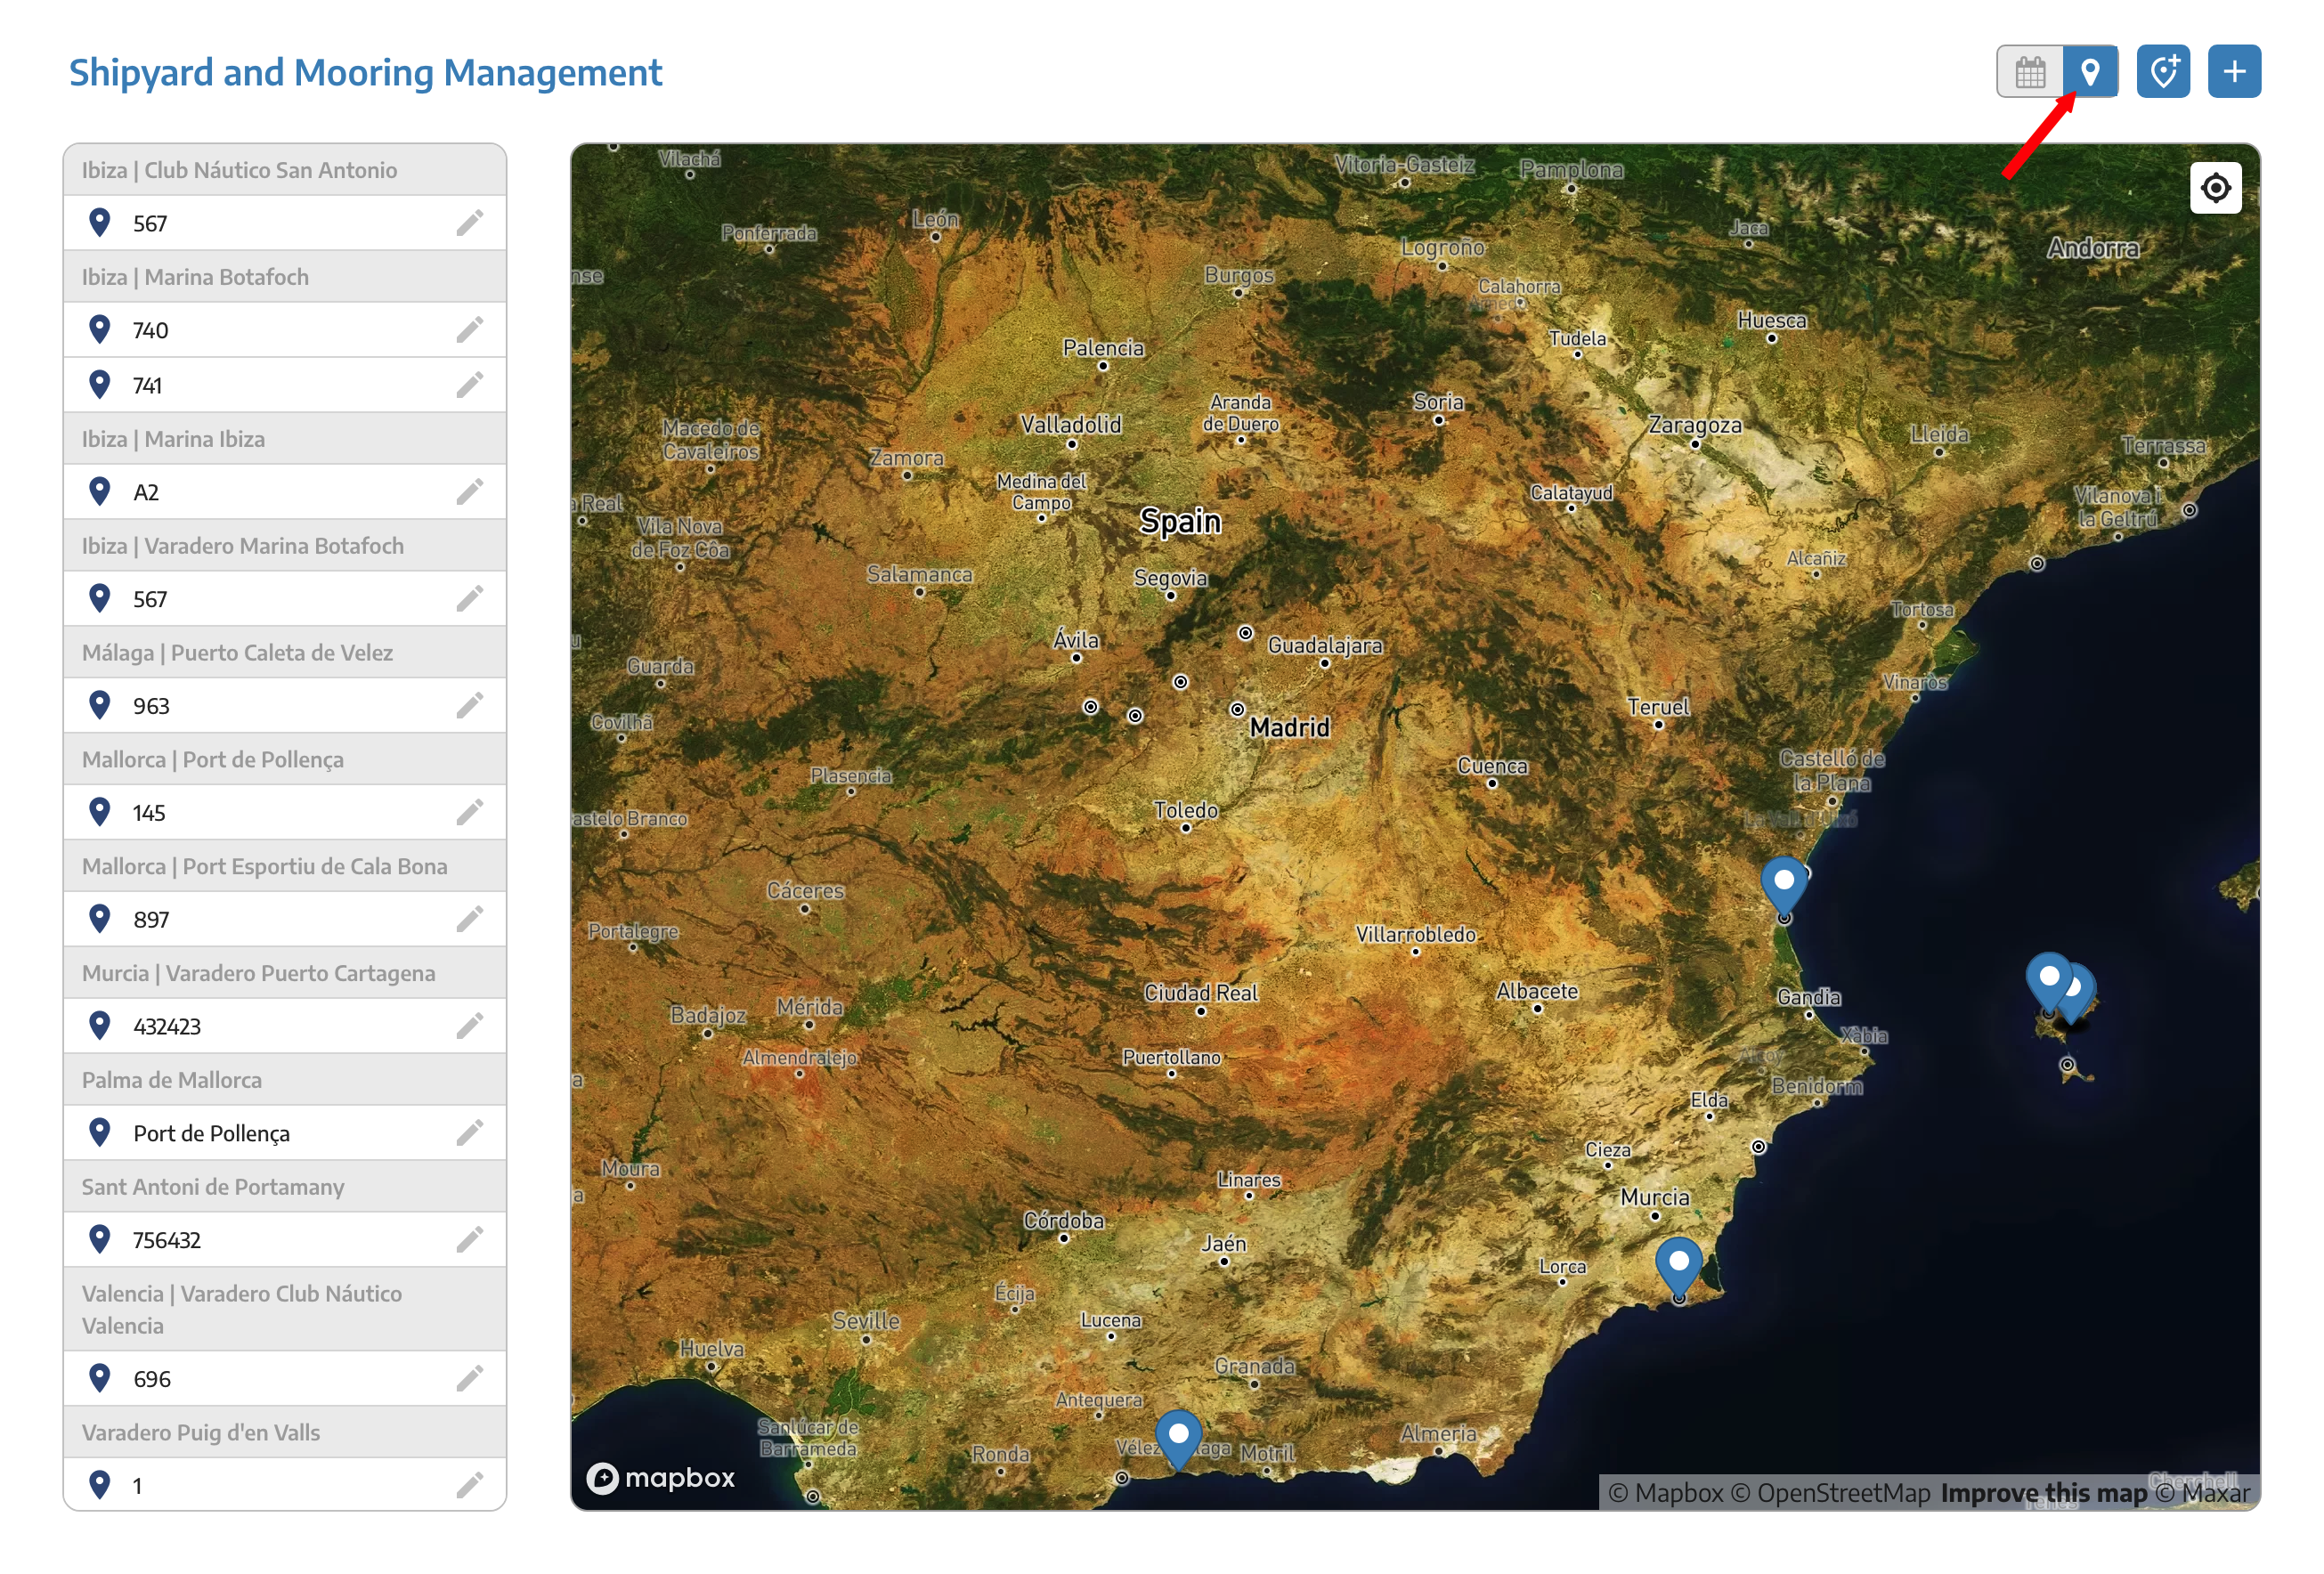Select 'Varadero Puig d'en Valls' group header
Image resolution: width=2324 pixels, height=1574 pixels.
pyautogui.click(x=285, y=1433)
